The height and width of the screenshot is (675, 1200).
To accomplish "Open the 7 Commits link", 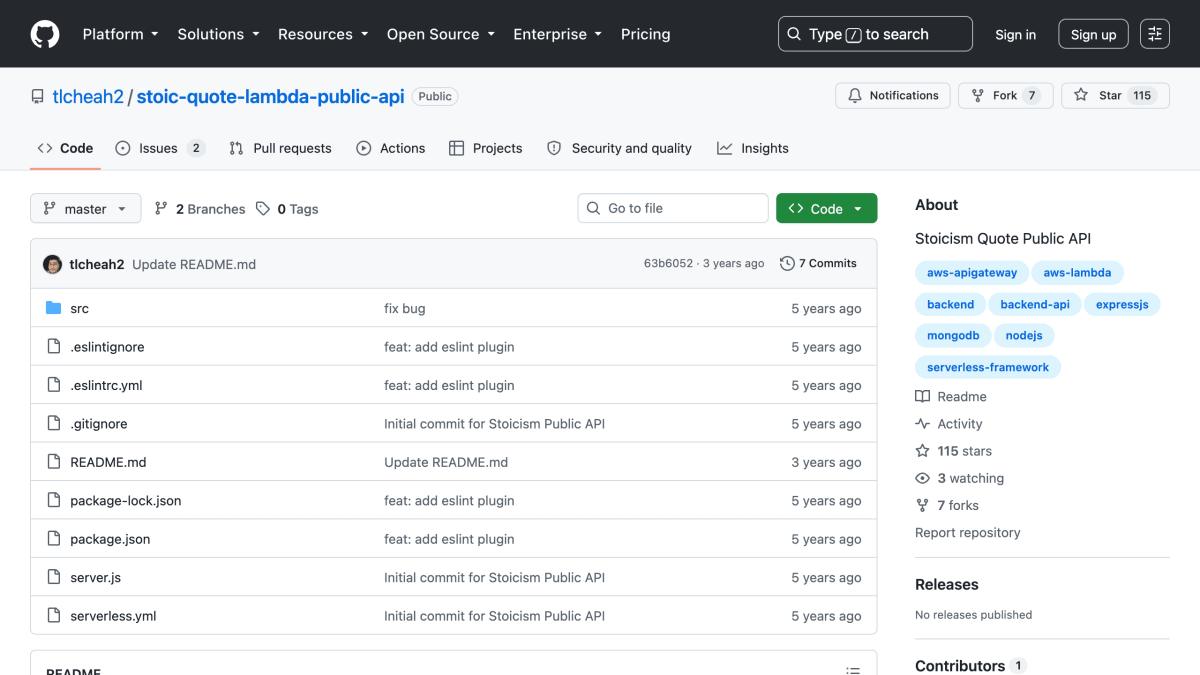I will point(819,264).
